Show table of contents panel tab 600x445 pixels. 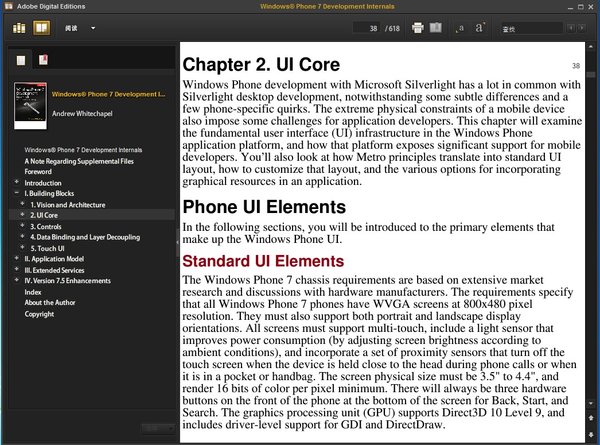pyautogui.click(x=22, y=62)
